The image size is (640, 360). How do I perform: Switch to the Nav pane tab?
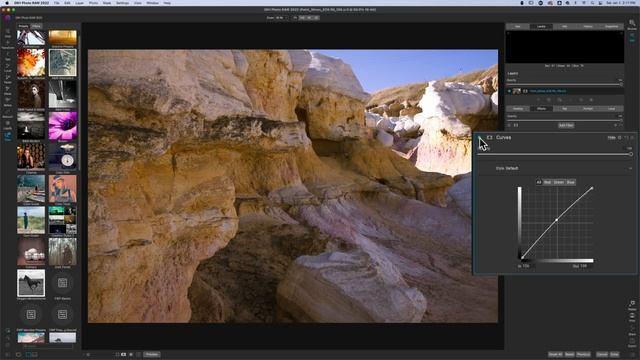(x=518, y=27)
